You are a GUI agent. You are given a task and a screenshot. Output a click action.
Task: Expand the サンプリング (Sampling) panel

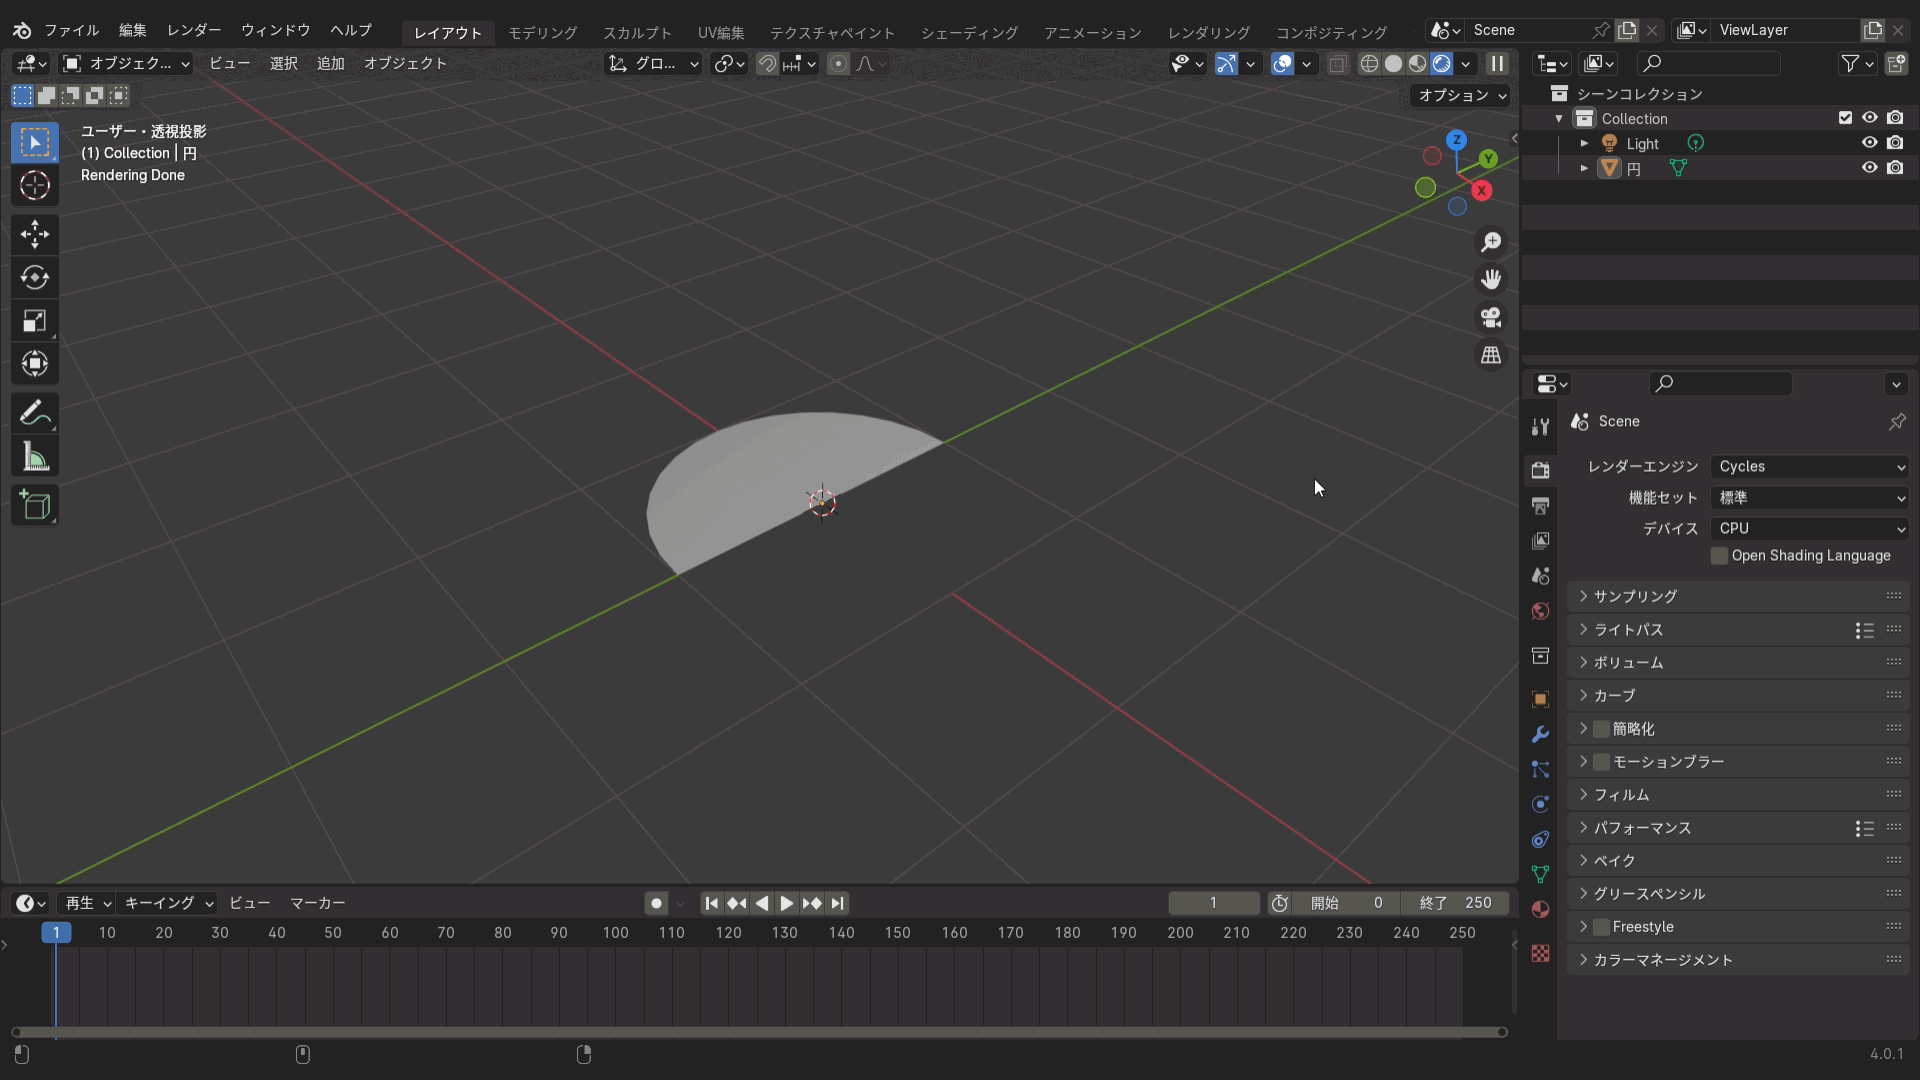pyautogui.click(x=1635, y=596)
